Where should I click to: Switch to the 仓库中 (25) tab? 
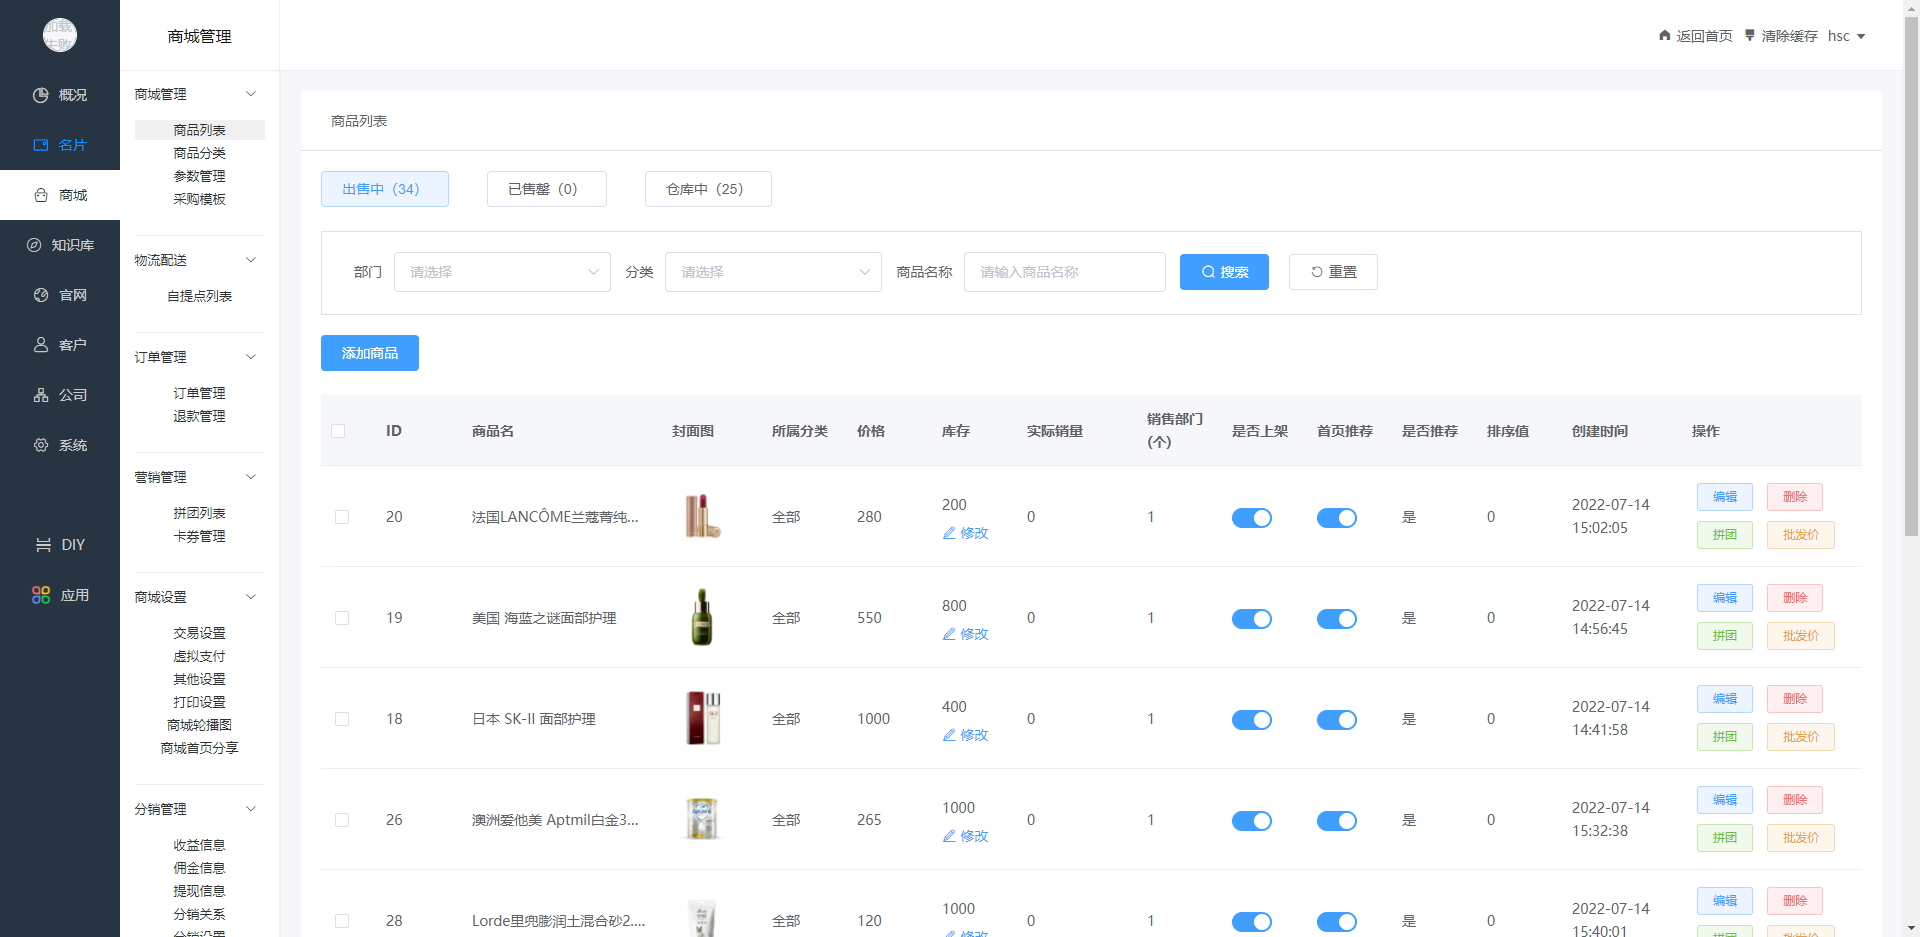(x=708, y=189)
